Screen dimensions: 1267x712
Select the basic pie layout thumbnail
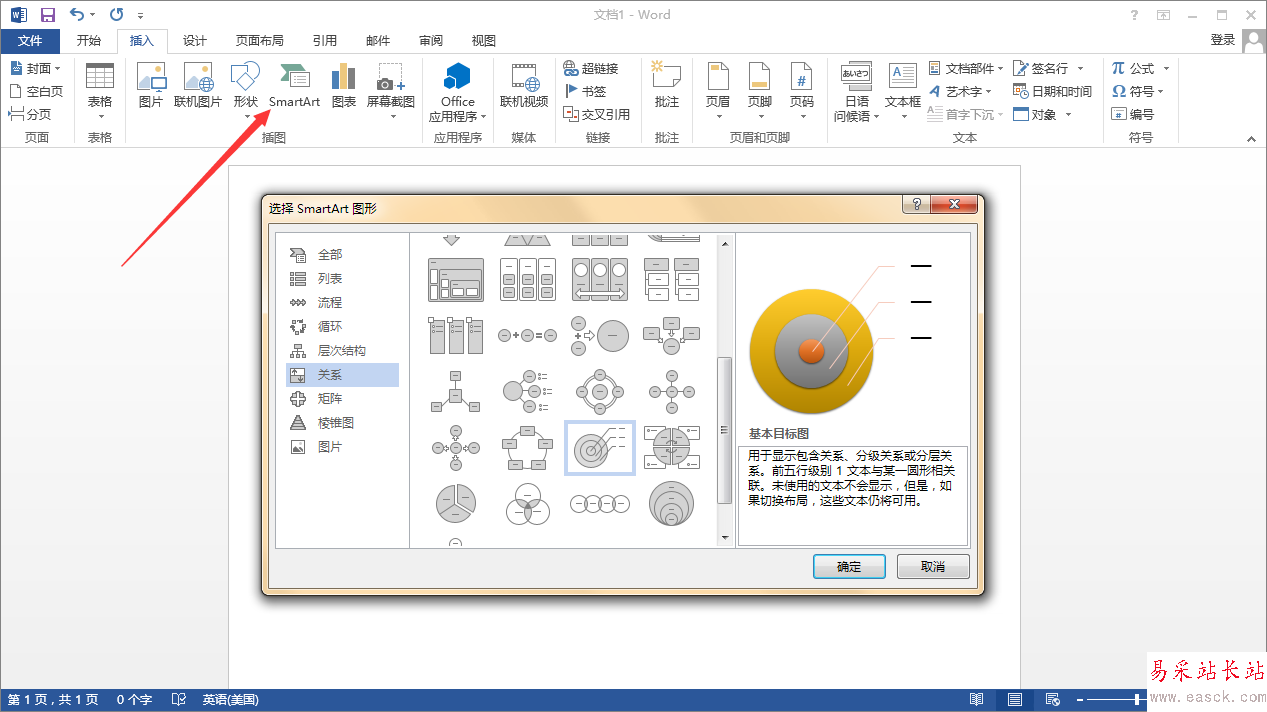point(456,505)
